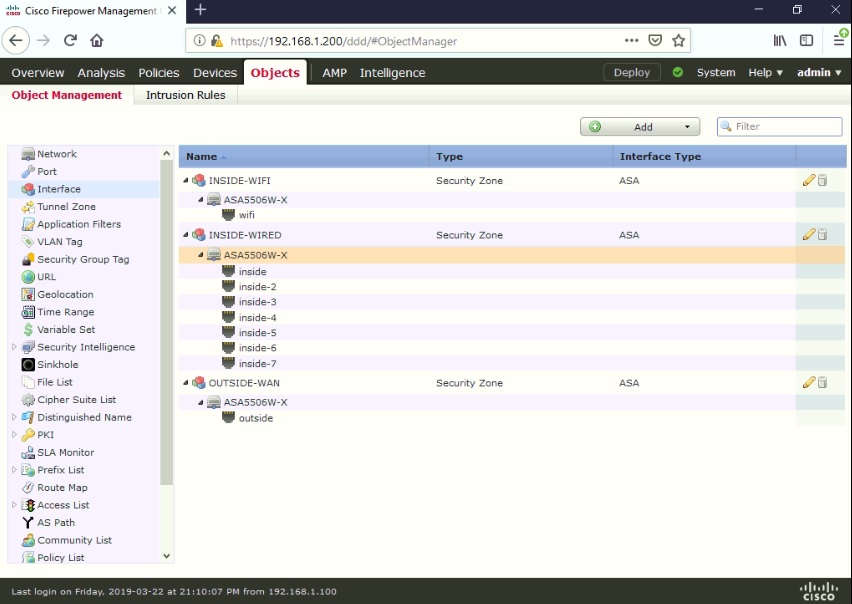
Task: Click the Deploy button
Action: (631, 71)
